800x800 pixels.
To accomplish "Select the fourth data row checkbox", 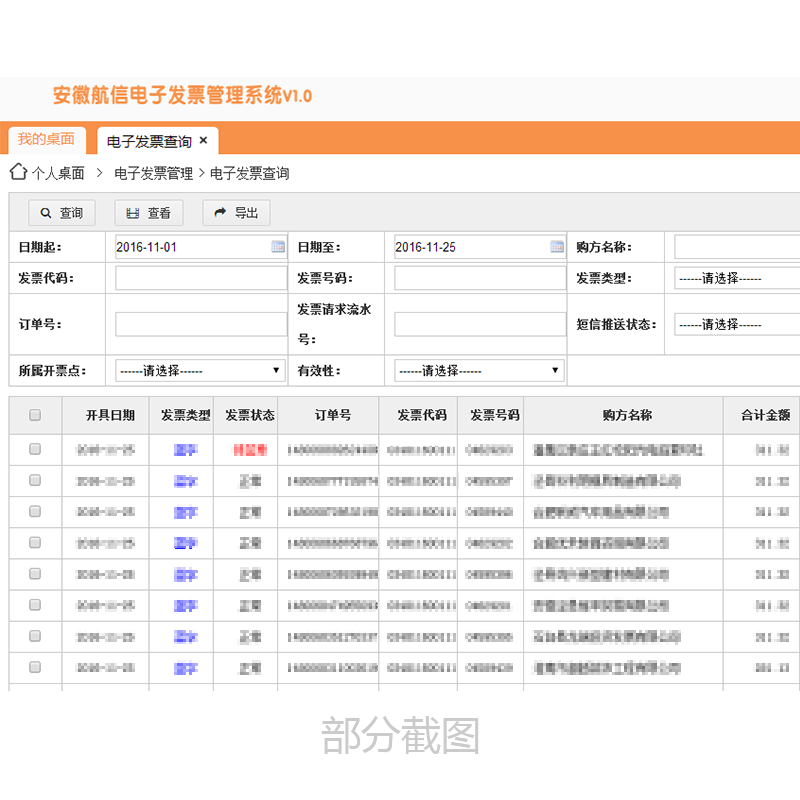I will click(35, 542).
